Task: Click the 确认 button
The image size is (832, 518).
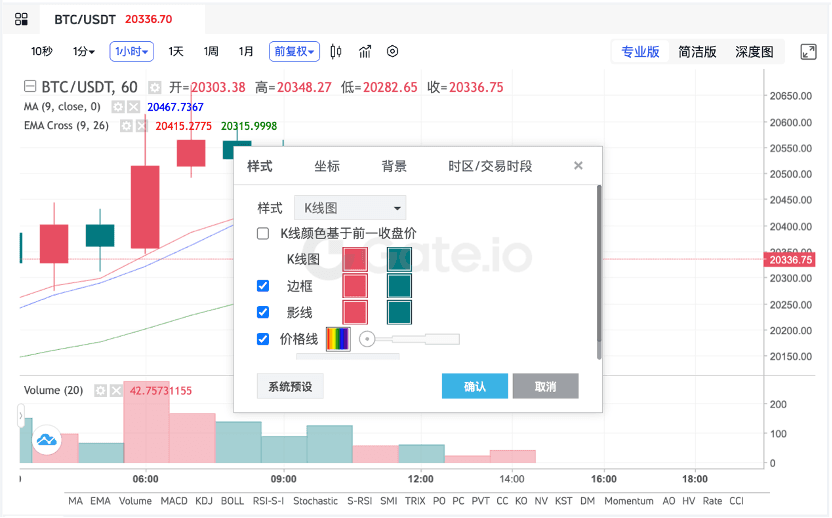Action: click(x=475, y=386)
